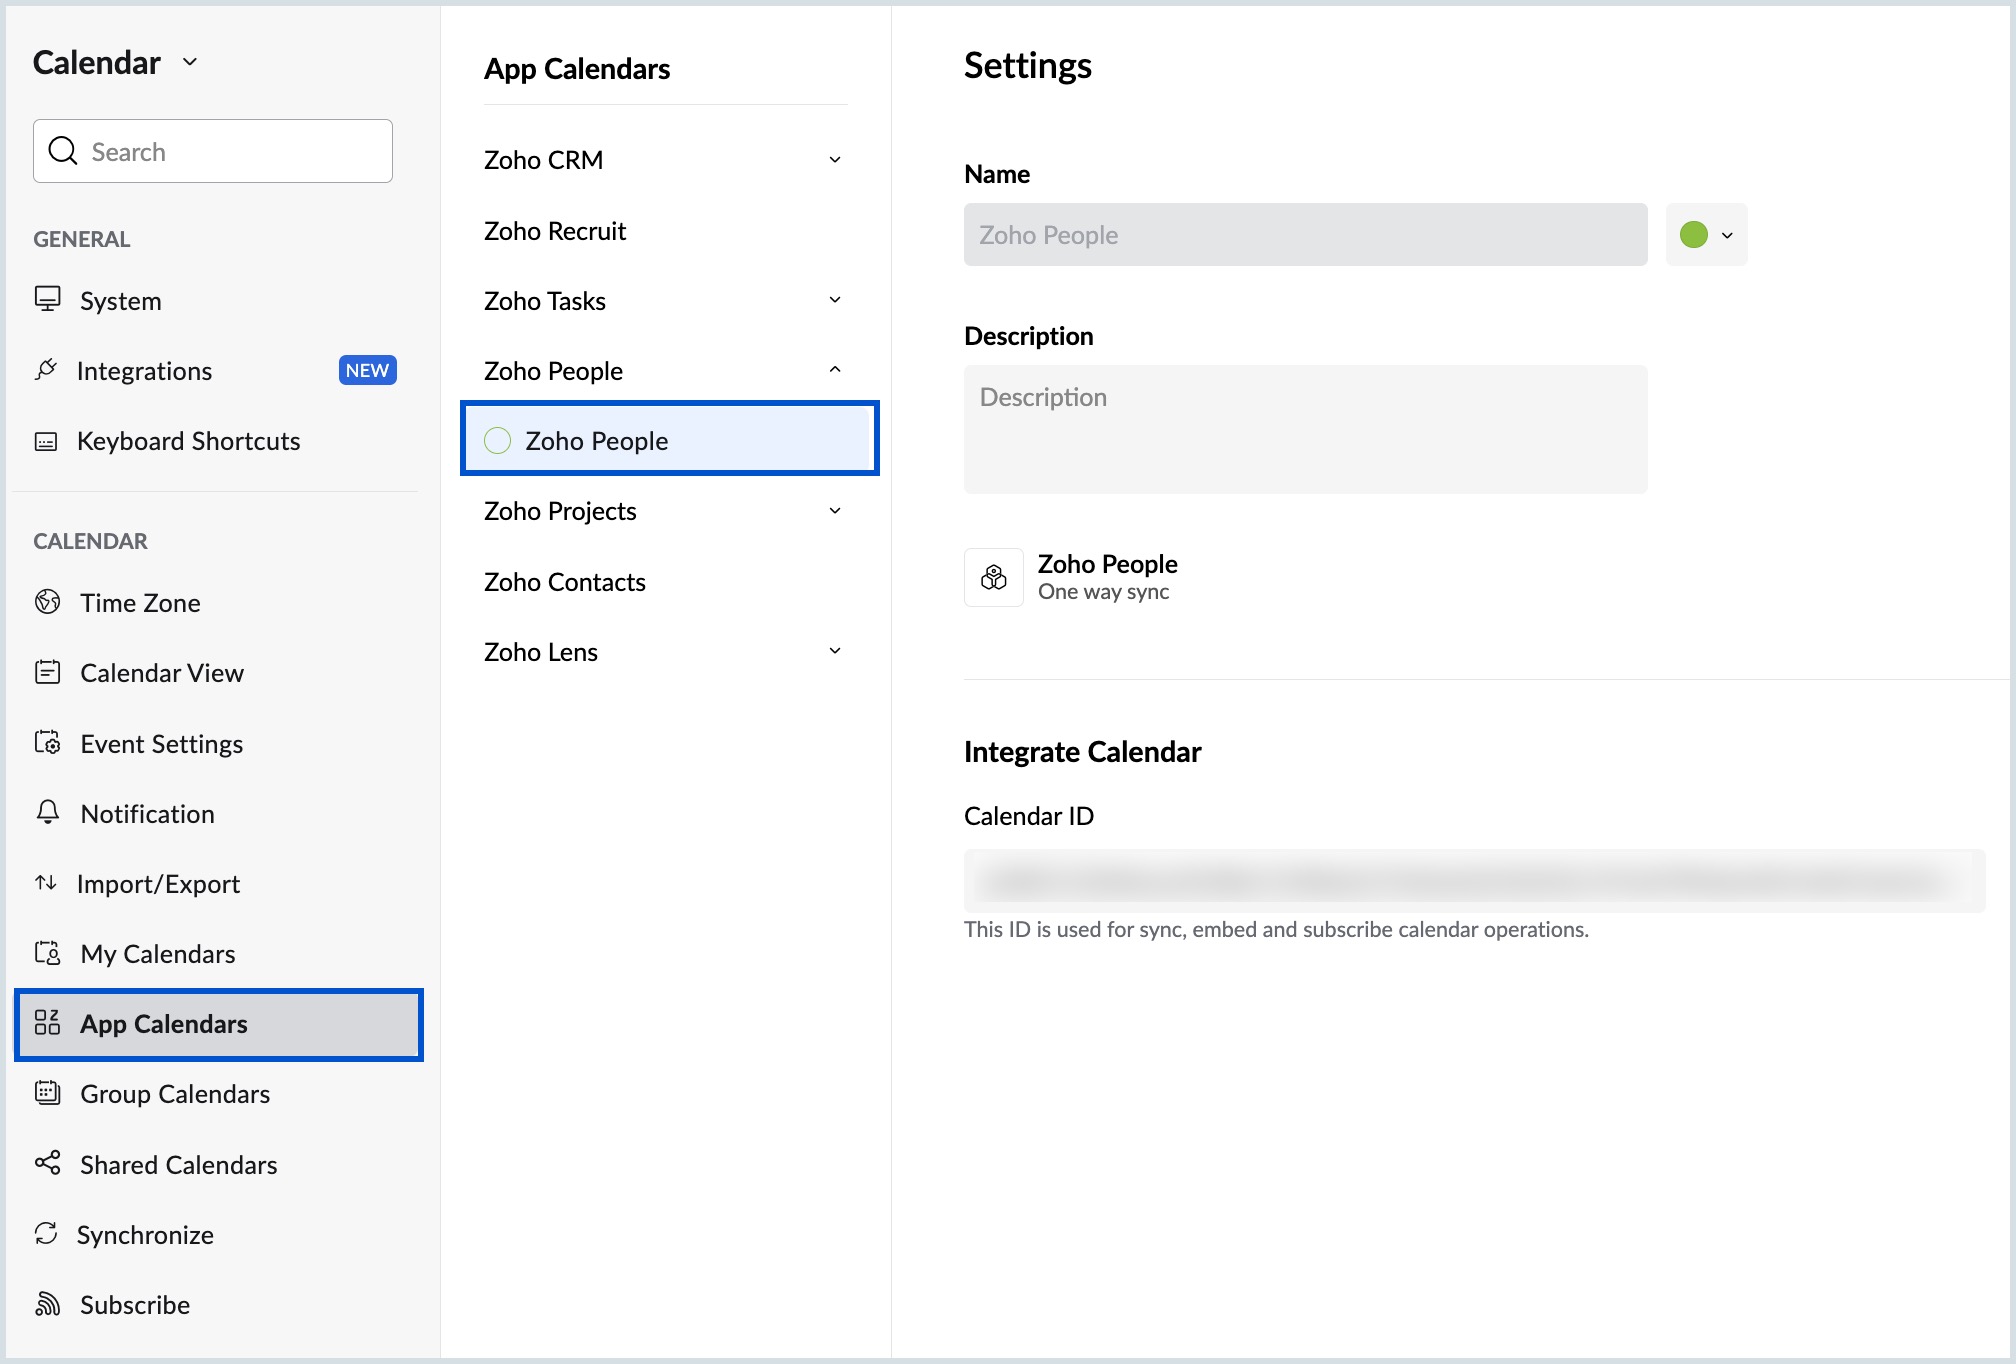
Task: Select Zoho Contacts app calendar
Action: (x=565, y=582)
